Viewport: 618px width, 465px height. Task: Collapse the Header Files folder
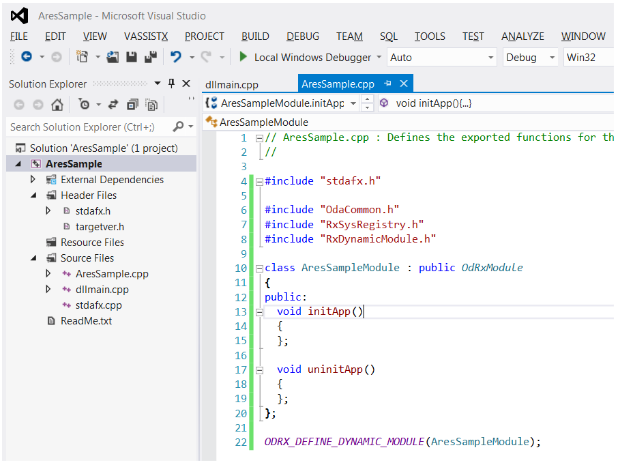point(34,195)
